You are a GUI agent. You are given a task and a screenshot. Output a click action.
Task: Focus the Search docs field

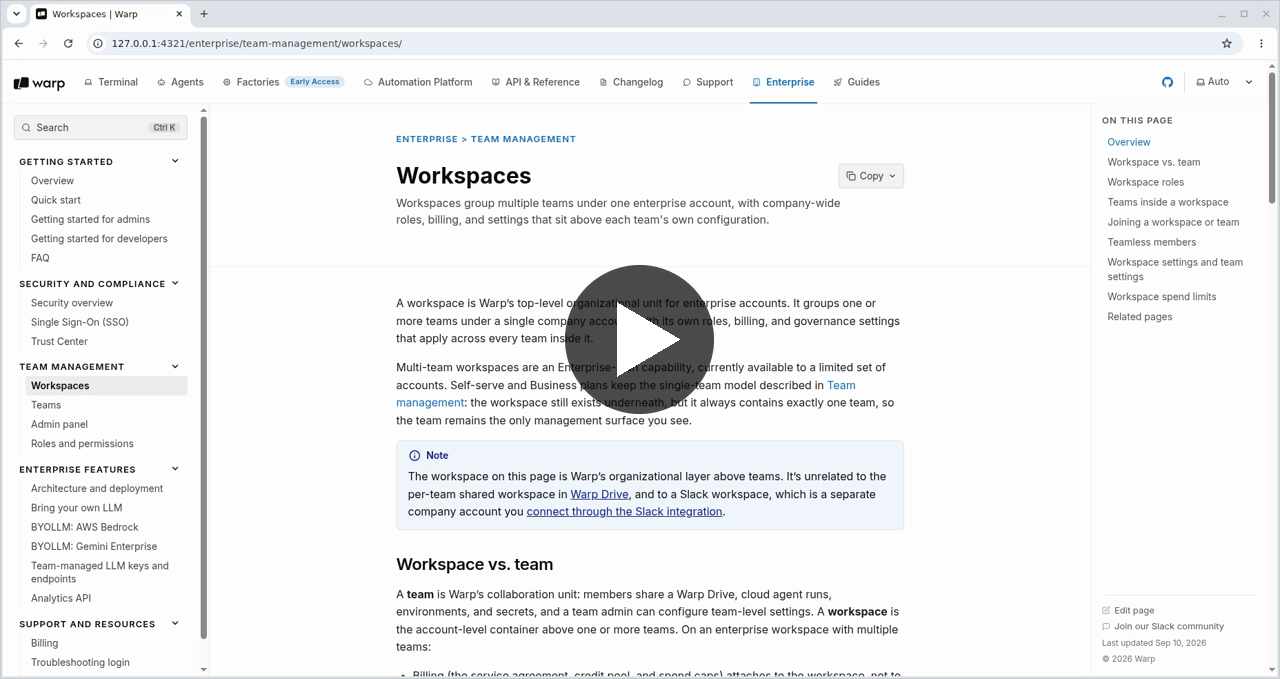(x=101, y=128)
